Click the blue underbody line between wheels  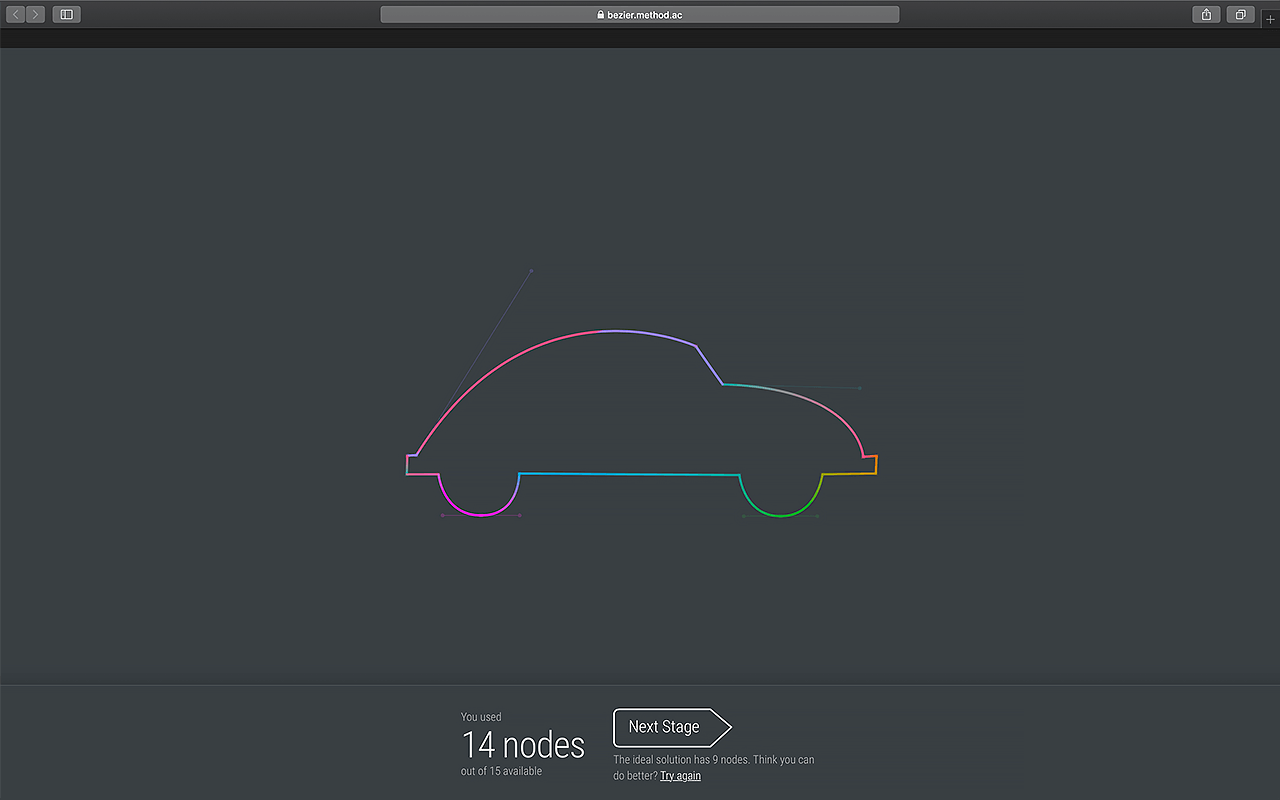[630, 474]
